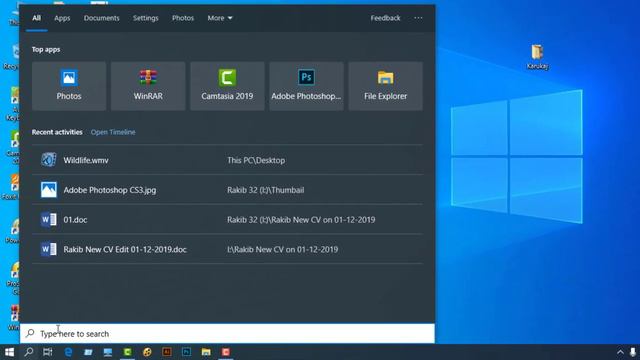This screenshot has width=640, height=360.
Task: Click the This PC\Desktop location text
Action: (x=256, y=160)
